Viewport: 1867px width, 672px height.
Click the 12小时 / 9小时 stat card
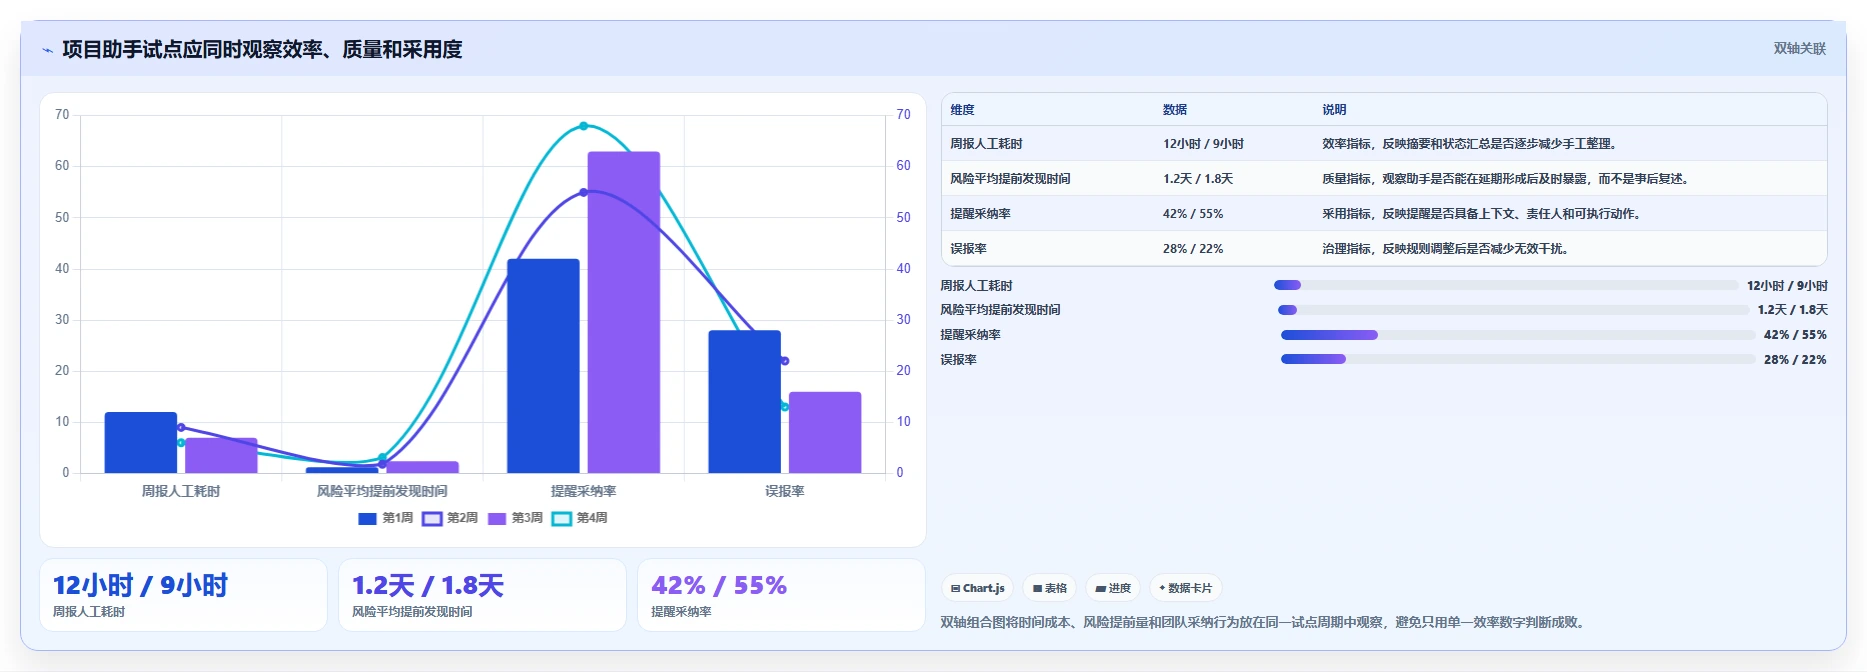click(183, 595)
